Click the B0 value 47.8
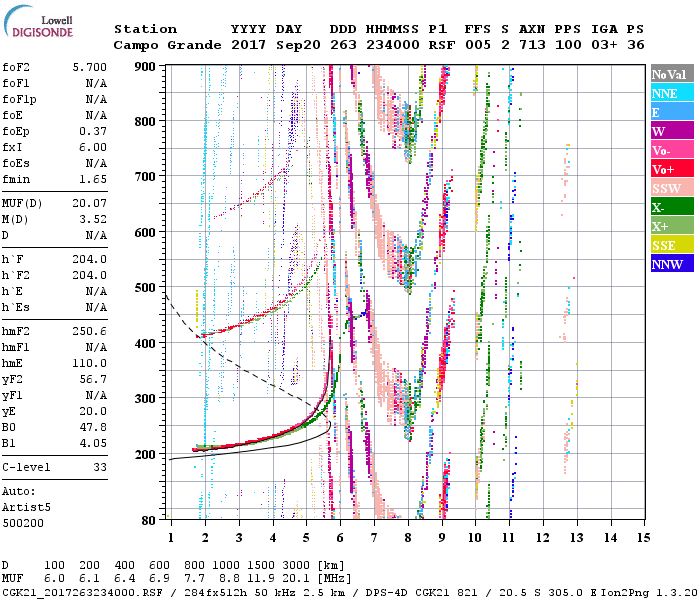The height and width of the screenshot is (600, 700). point(93,427)
